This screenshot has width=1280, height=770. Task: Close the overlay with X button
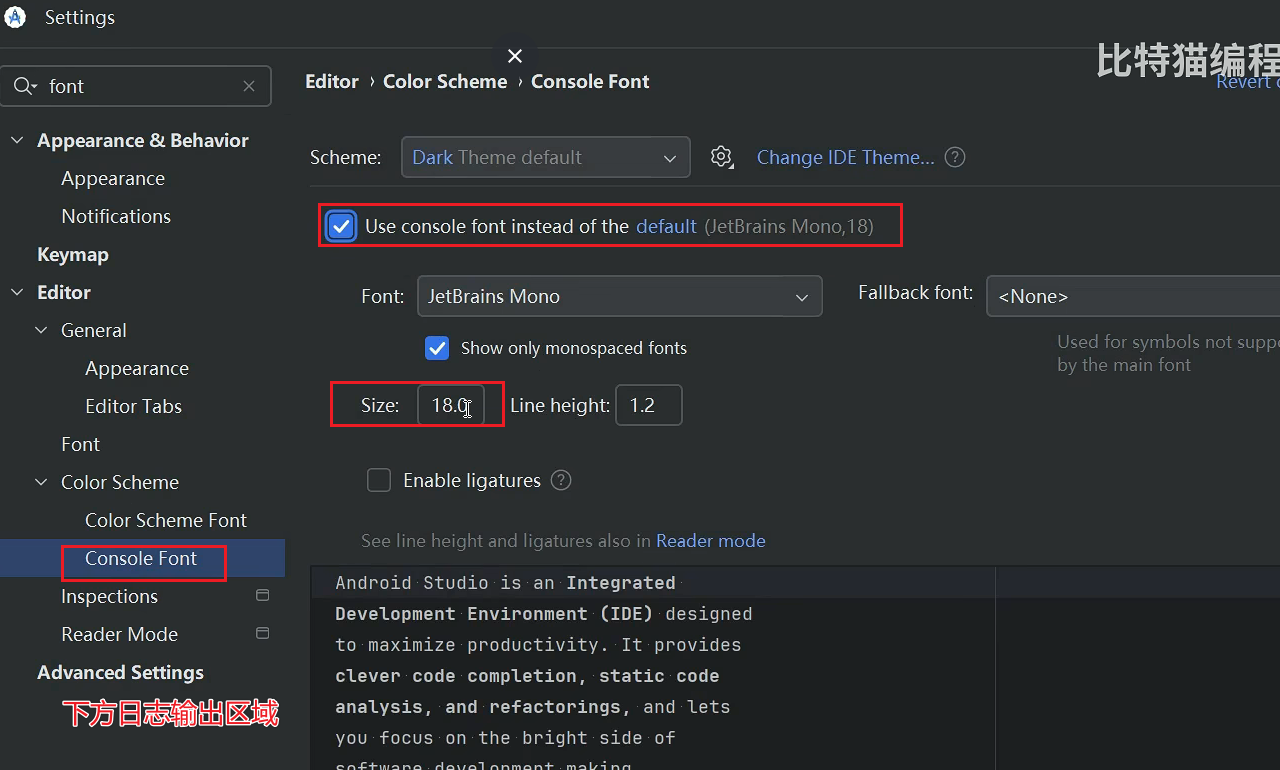point(515,56)
